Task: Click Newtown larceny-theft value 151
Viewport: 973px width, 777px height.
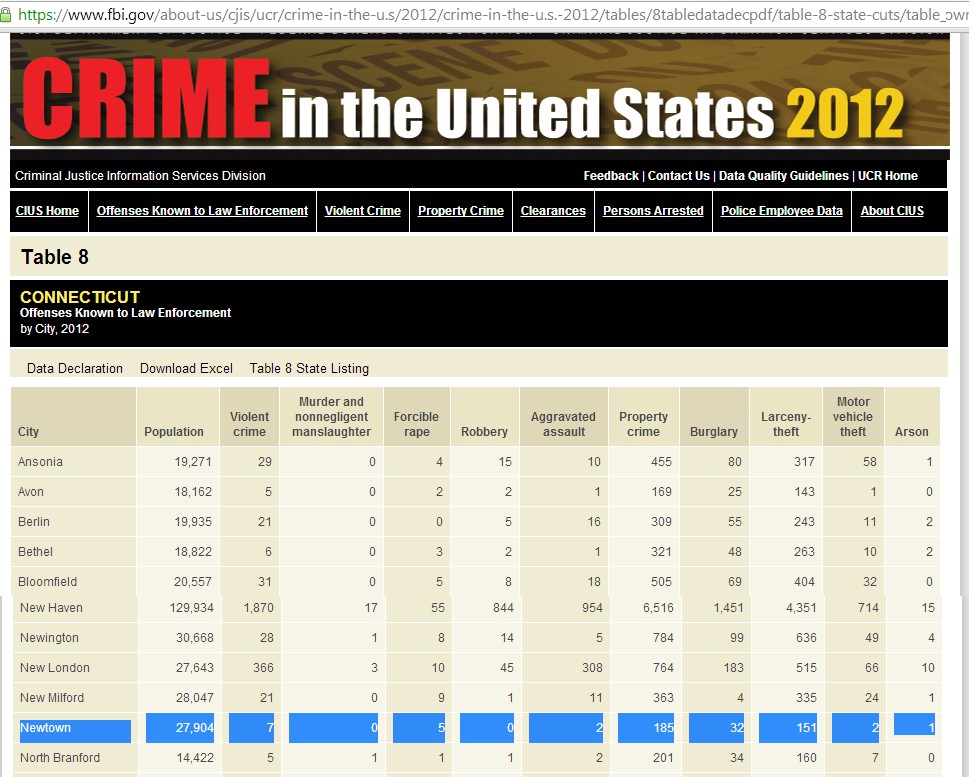Action: pos(806,727)
